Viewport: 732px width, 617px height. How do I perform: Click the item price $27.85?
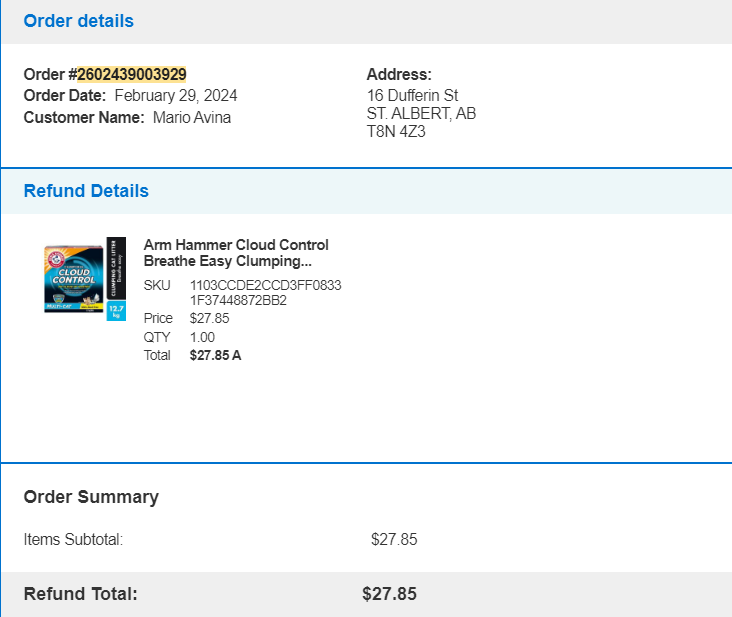pos(209,318)
